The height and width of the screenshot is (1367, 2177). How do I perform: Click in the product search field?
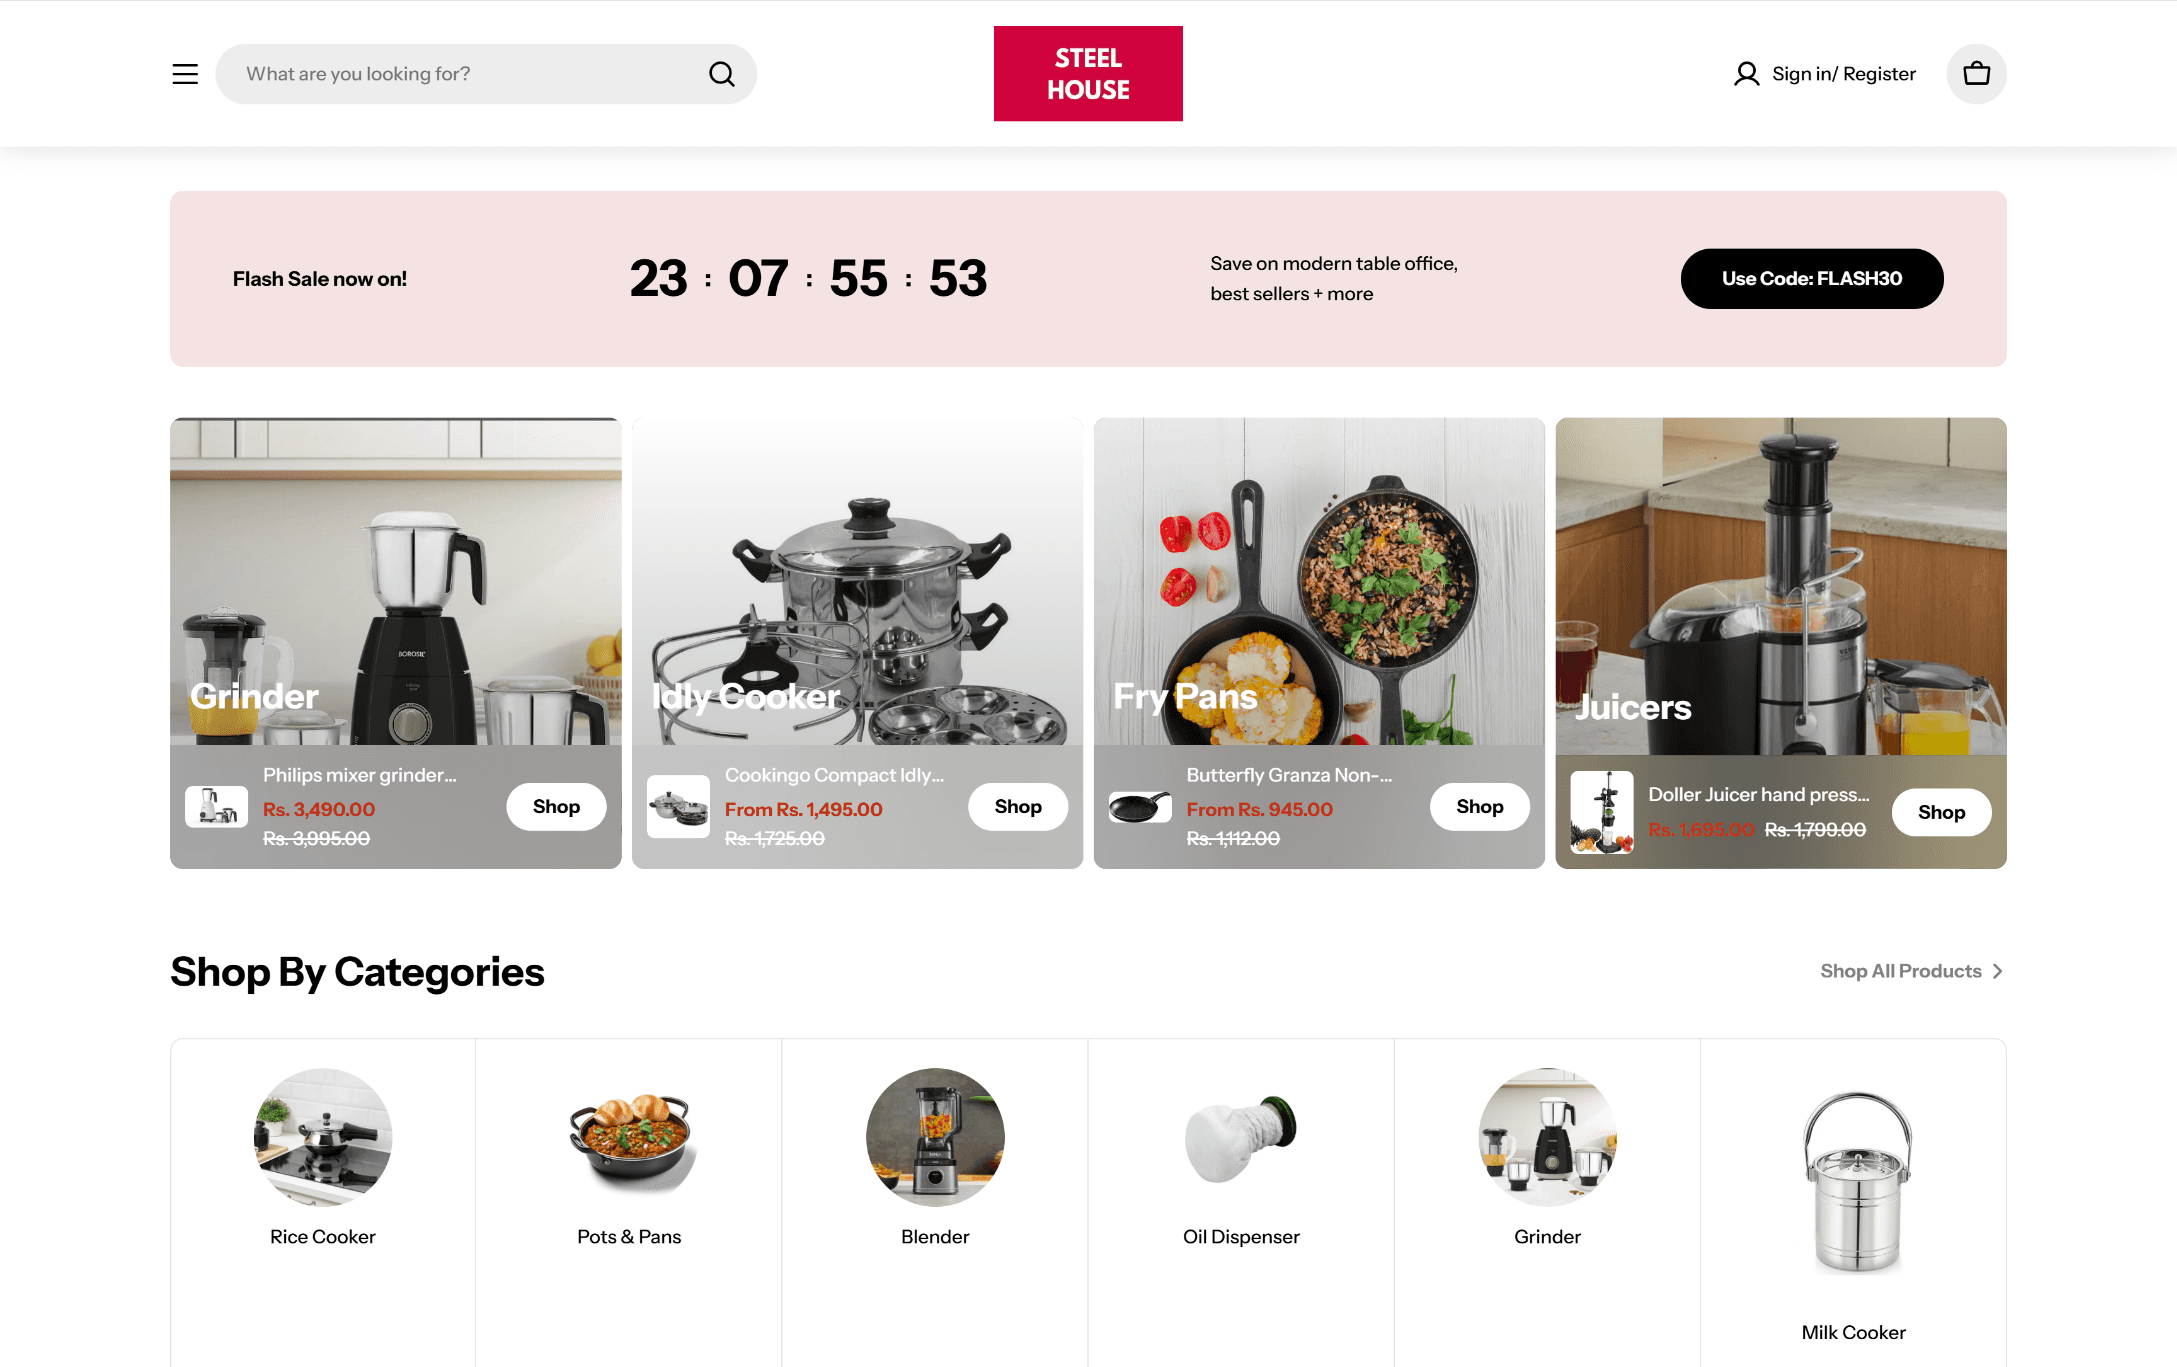tap(470, 74)
